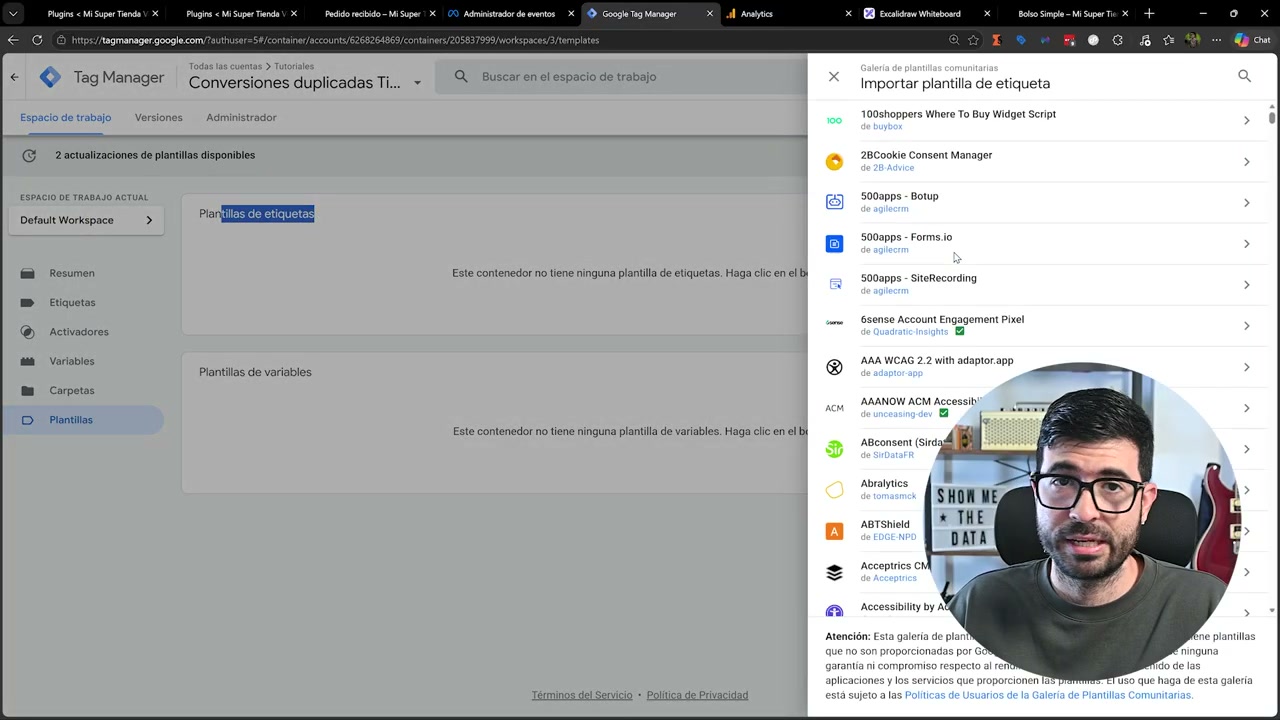Click the 6sense template logo
The image size is (1280, 720).
click(x=834, y=322)
